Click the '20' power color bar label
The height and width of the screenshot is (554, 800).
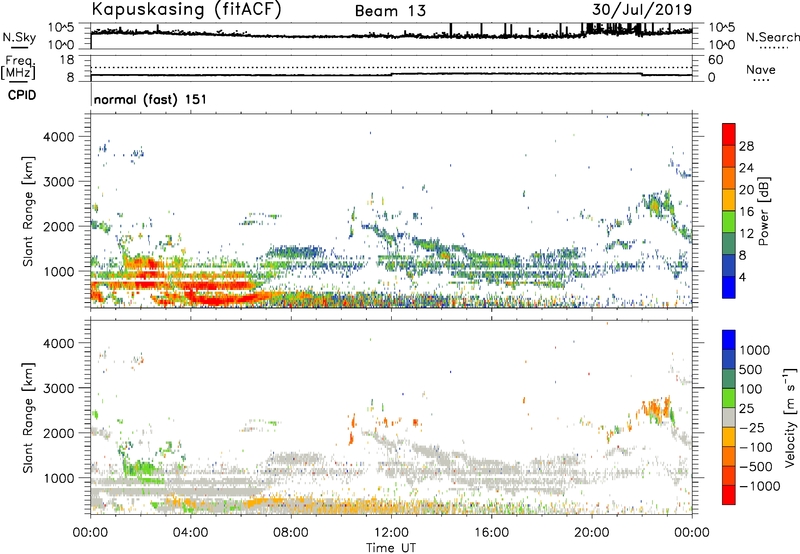[x=746, y=190]
